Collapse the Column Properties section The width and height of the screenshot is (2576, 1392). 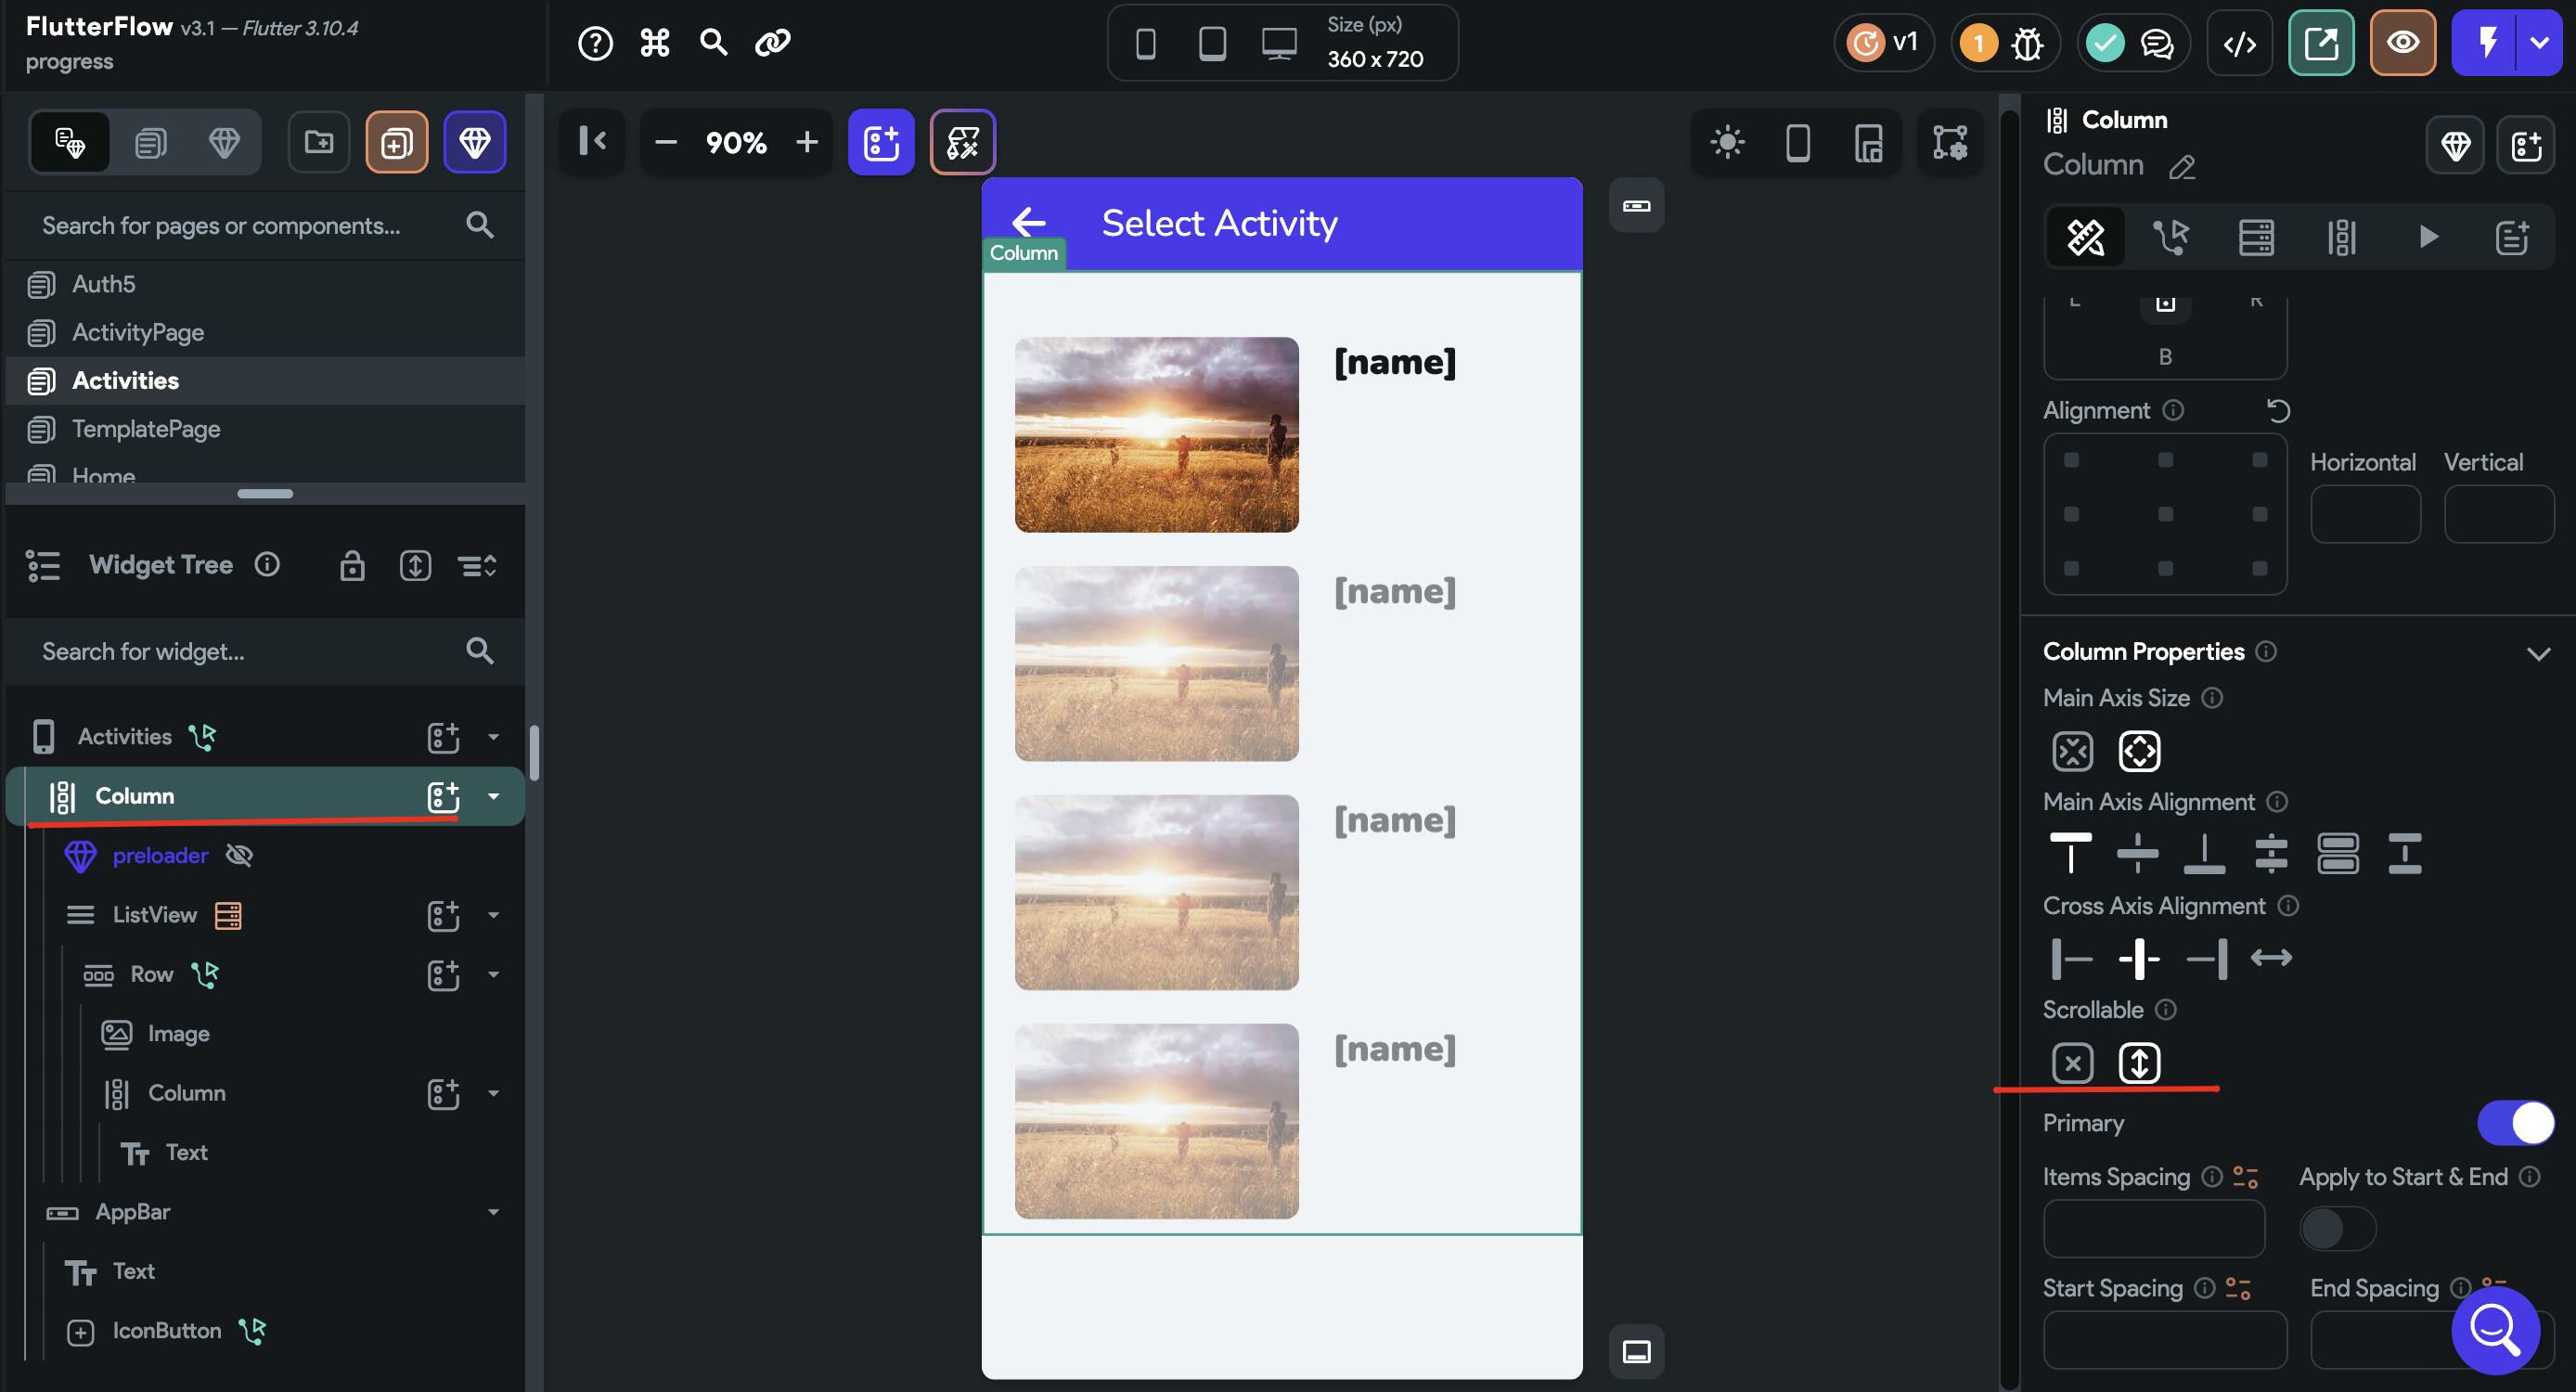[x=2537, y=653]
